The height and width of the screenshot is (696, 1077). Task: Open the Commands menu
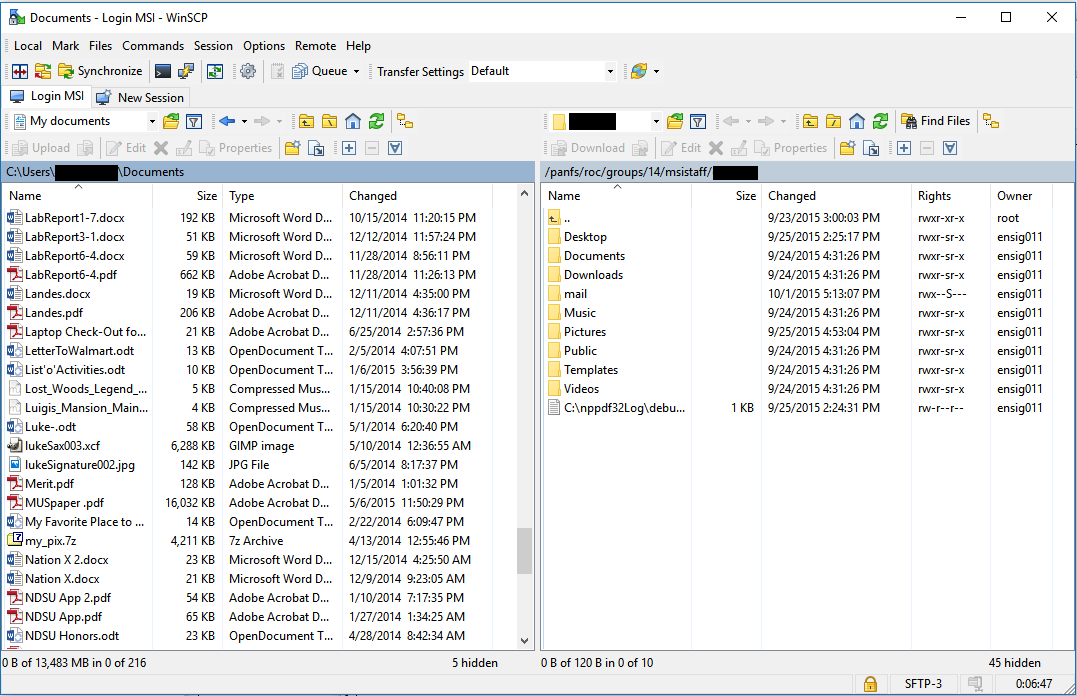[153, 46]
